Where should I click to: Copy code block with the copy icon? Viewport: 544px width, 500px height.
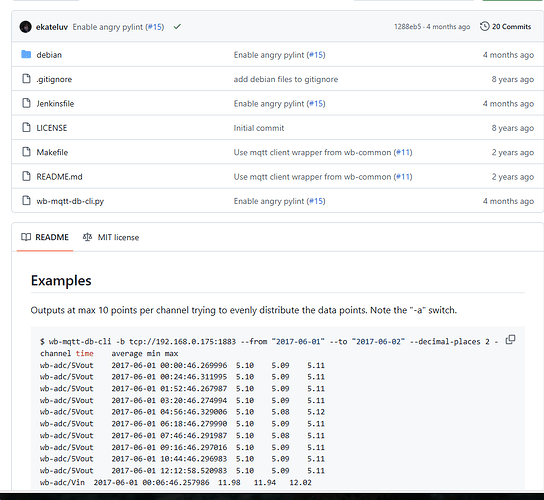[510, 339]
